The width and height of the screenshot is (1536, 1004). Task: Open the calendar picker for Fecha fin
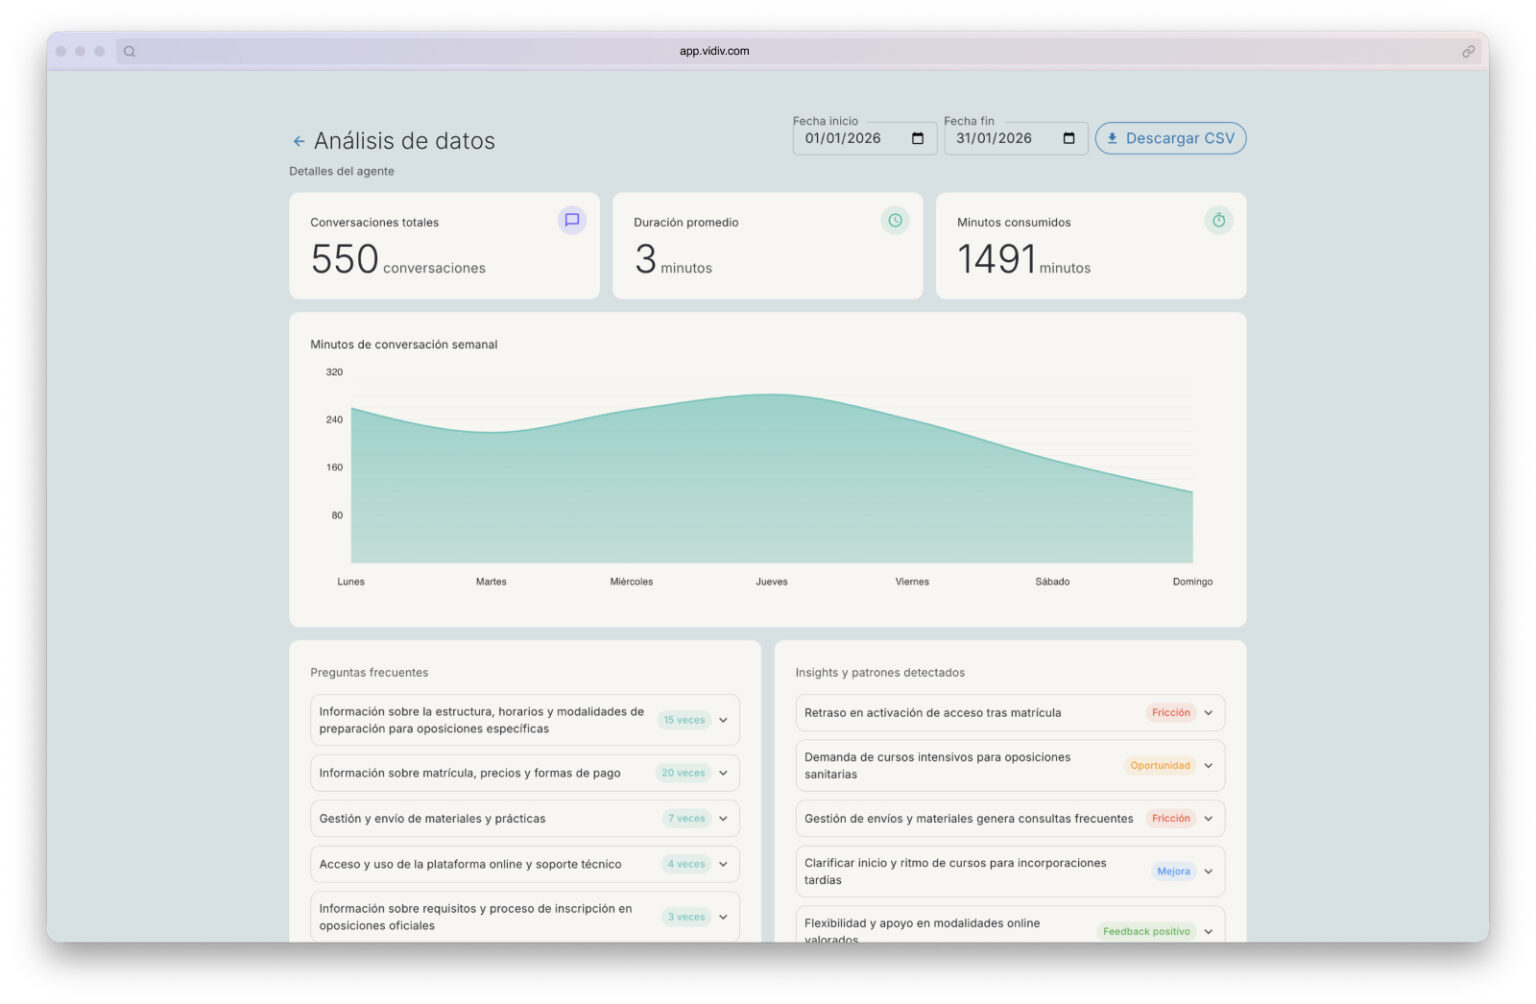1070,138
